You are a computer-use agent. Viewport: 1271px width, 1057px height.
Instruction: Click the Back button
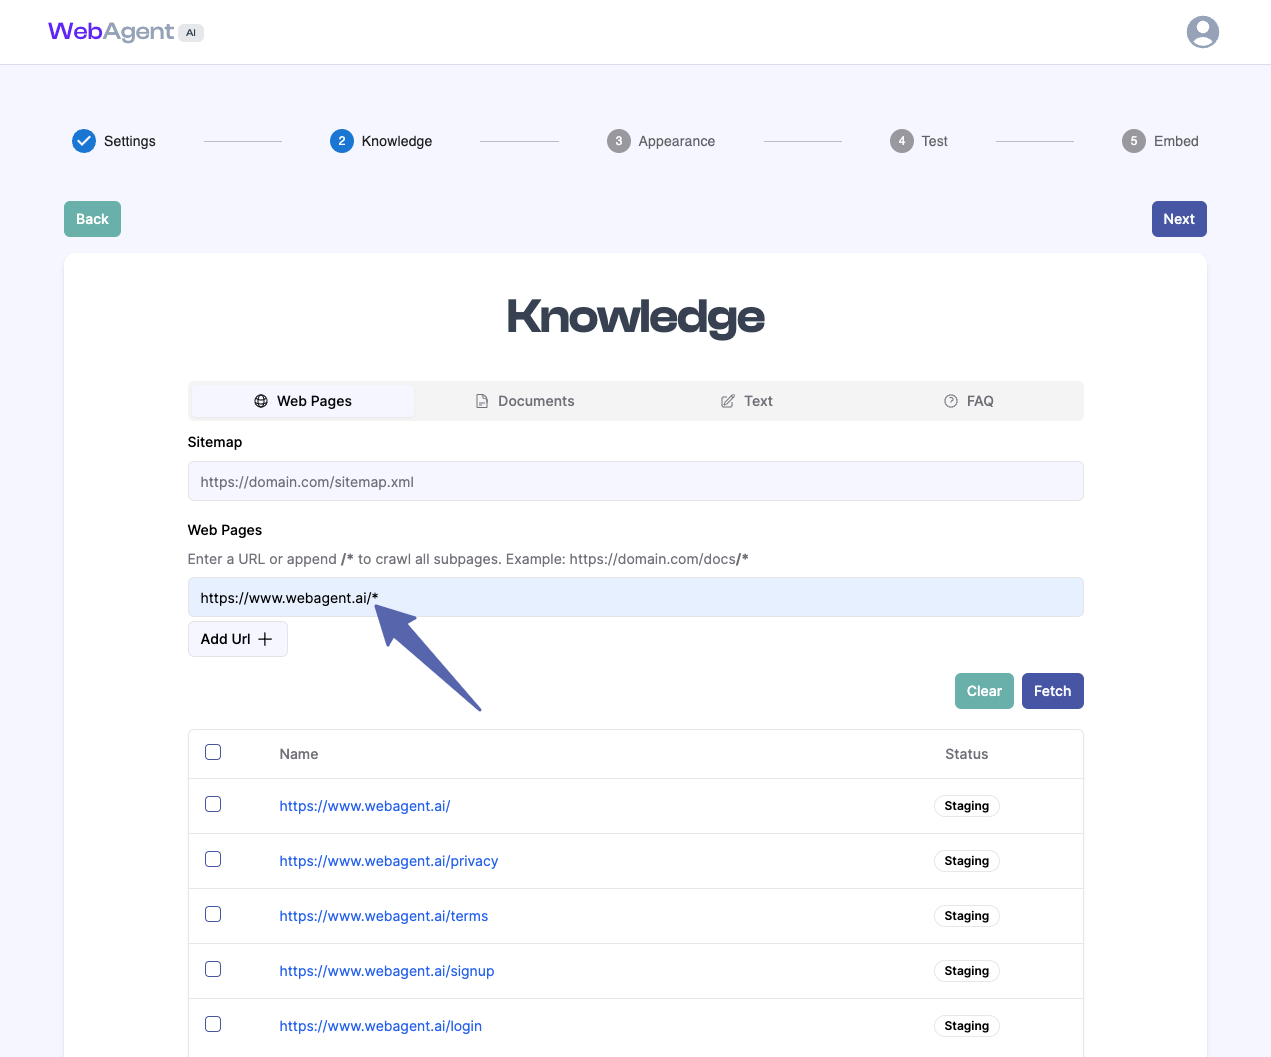coord(92,219)
